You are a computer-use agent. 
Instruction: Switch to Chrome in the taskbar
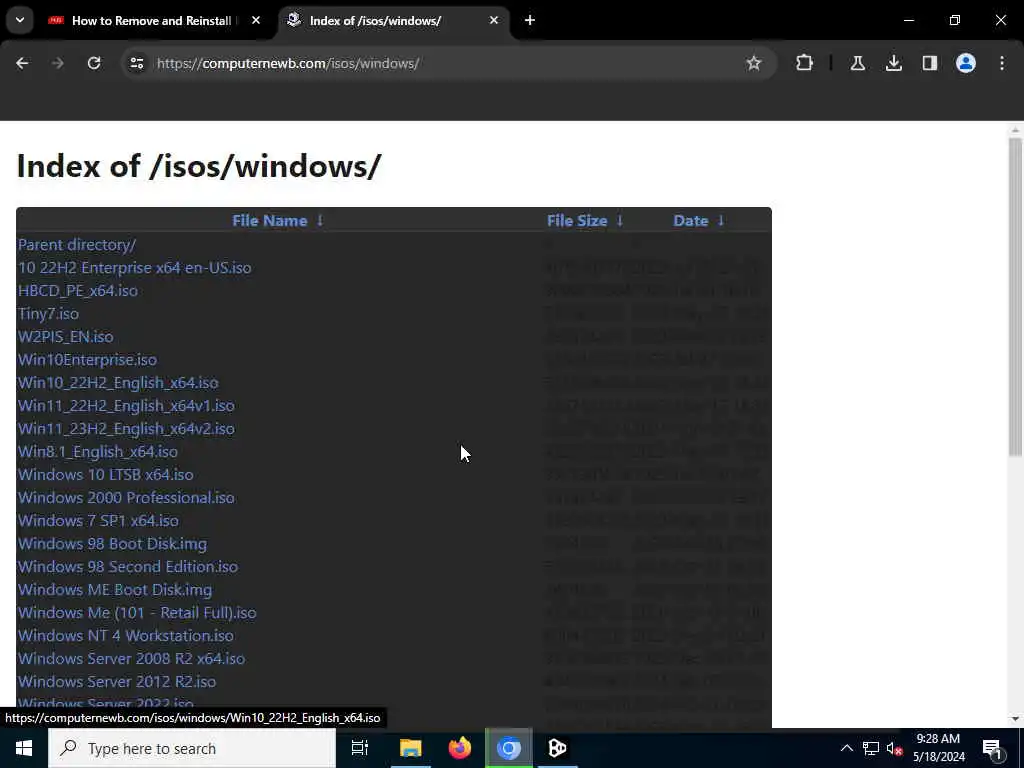(x=509, y=748)
